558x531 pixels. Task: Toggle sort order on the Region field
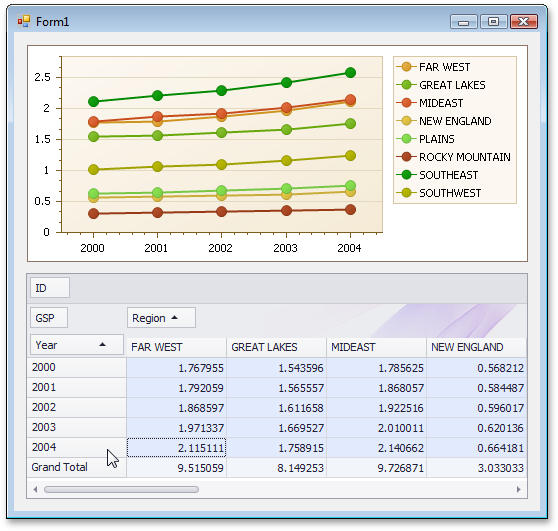coord(161,318)
